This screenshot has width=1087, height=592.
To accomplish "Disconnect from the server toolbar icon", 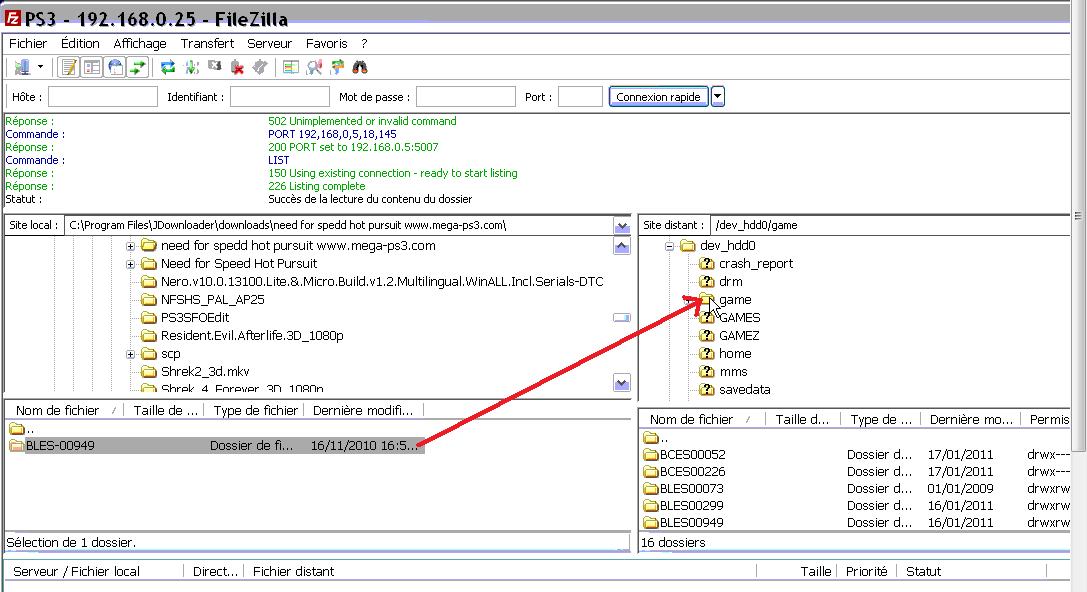I will pyautogui.click(x=237, y=67).
